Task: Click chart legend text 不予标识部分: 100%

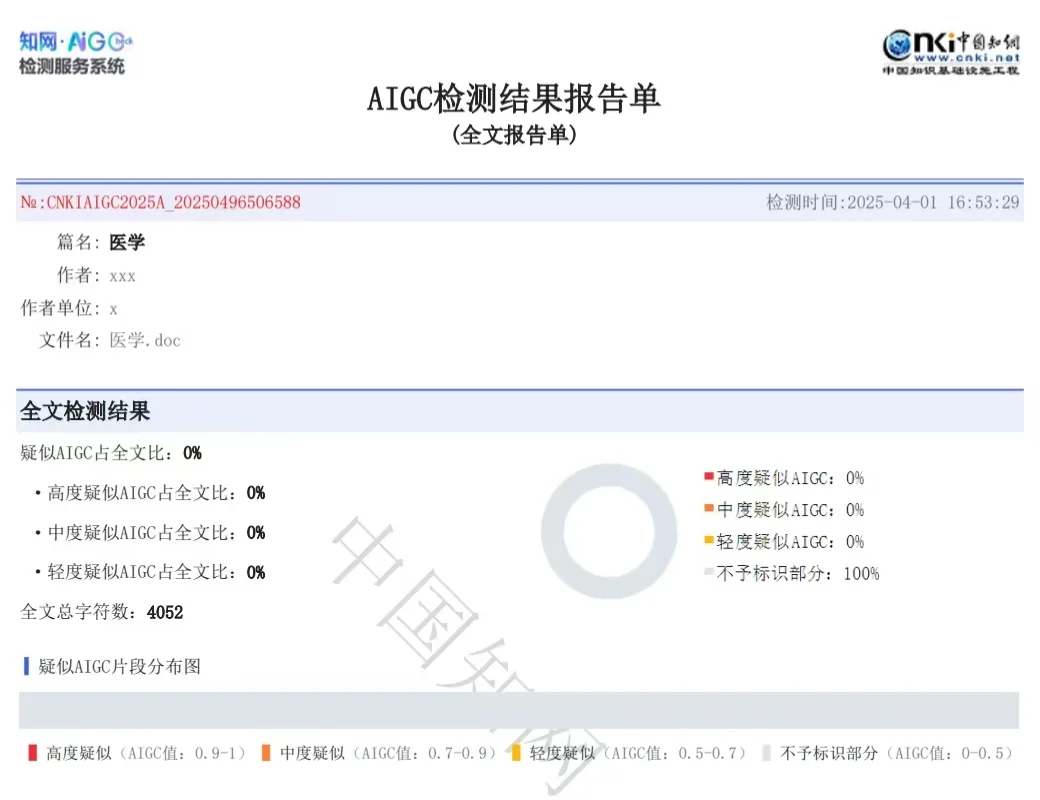Action: (x=798, y=574)
